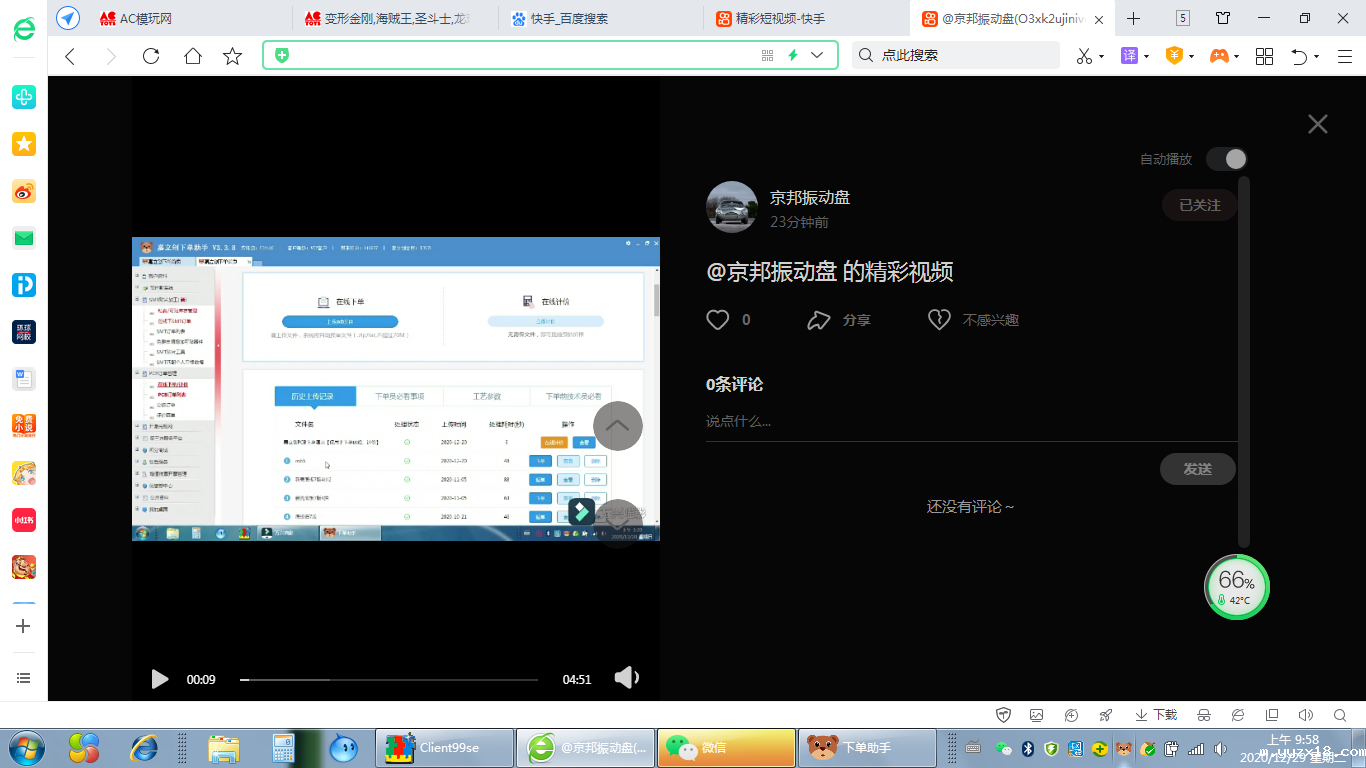The width and height of the screenshot is (1366, 768).
Task: Click the comment input field
Action: pyautogui.click(x=970, y=421)
